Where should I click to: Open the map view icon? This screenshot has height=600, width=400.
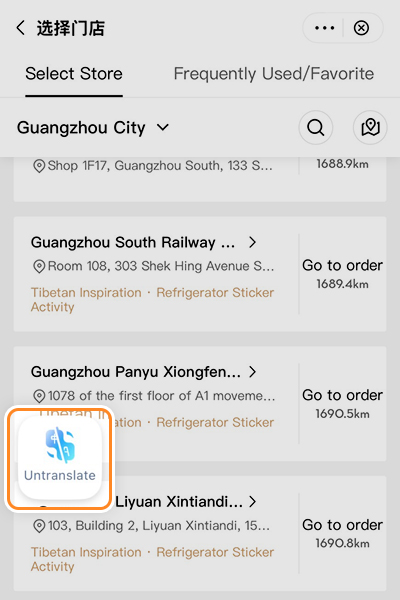pyautogui.click(x=370, y=127)
